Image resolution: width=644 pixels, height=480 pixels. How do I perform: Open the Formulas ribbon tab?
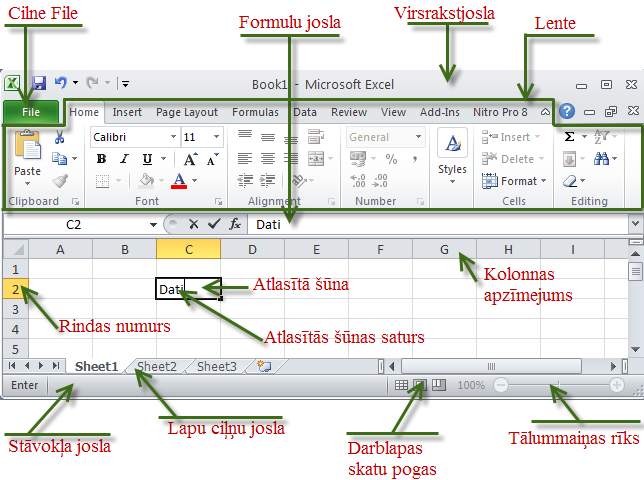tap(255, 113)
